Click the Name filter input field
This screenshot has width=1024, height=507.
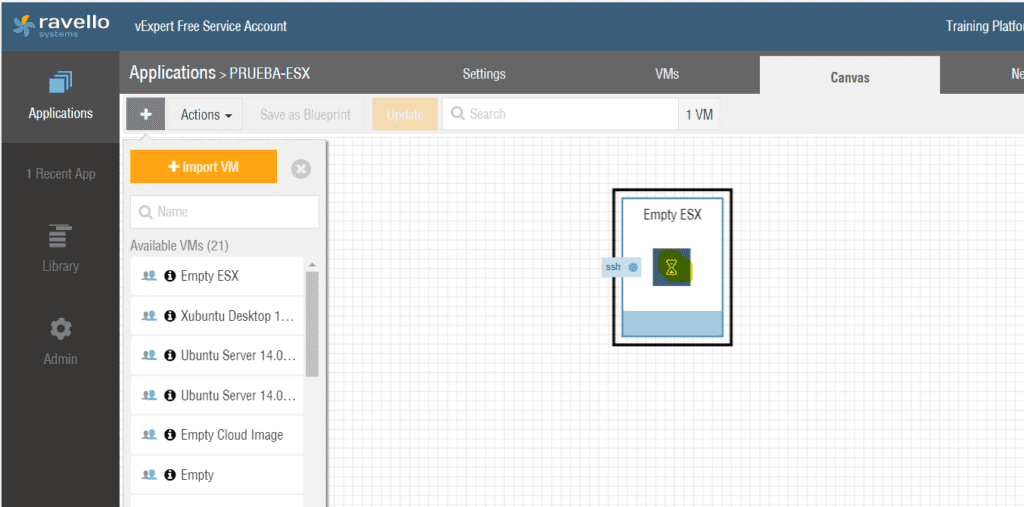click(225, 212)
